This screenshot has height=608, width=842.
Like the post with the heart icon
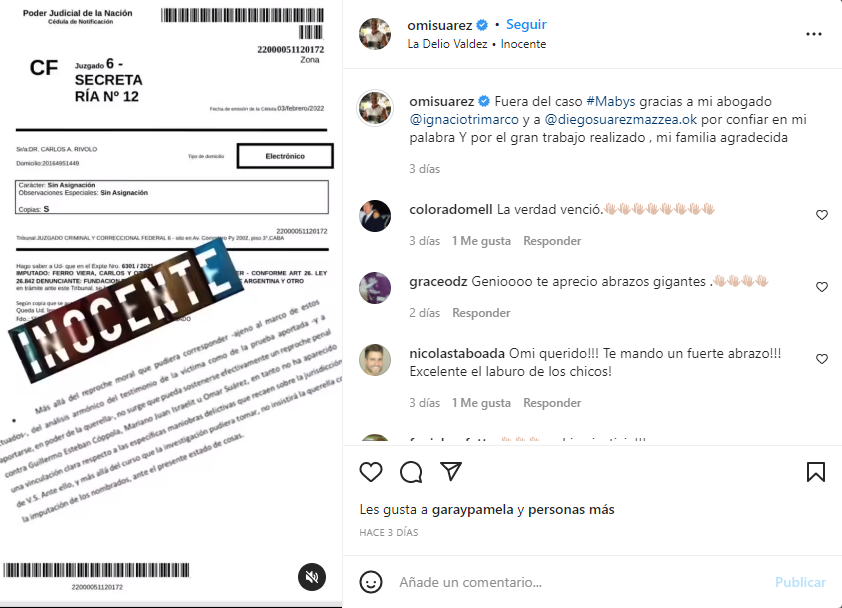click(371, 472)
